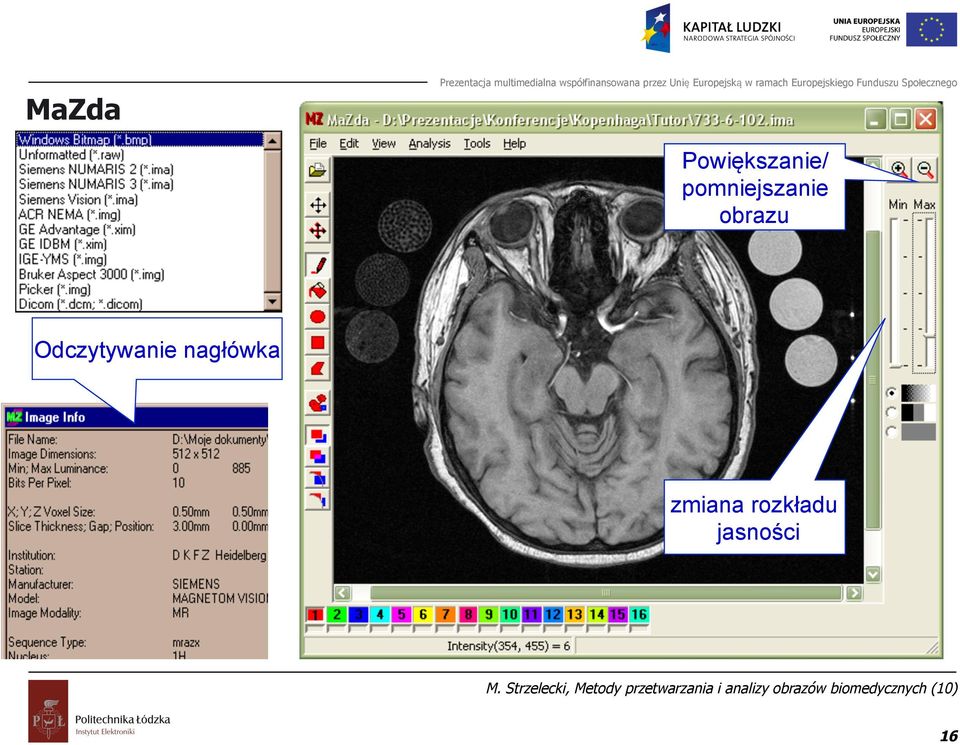
Task: Open the Help menu
Action: point(514,143)
